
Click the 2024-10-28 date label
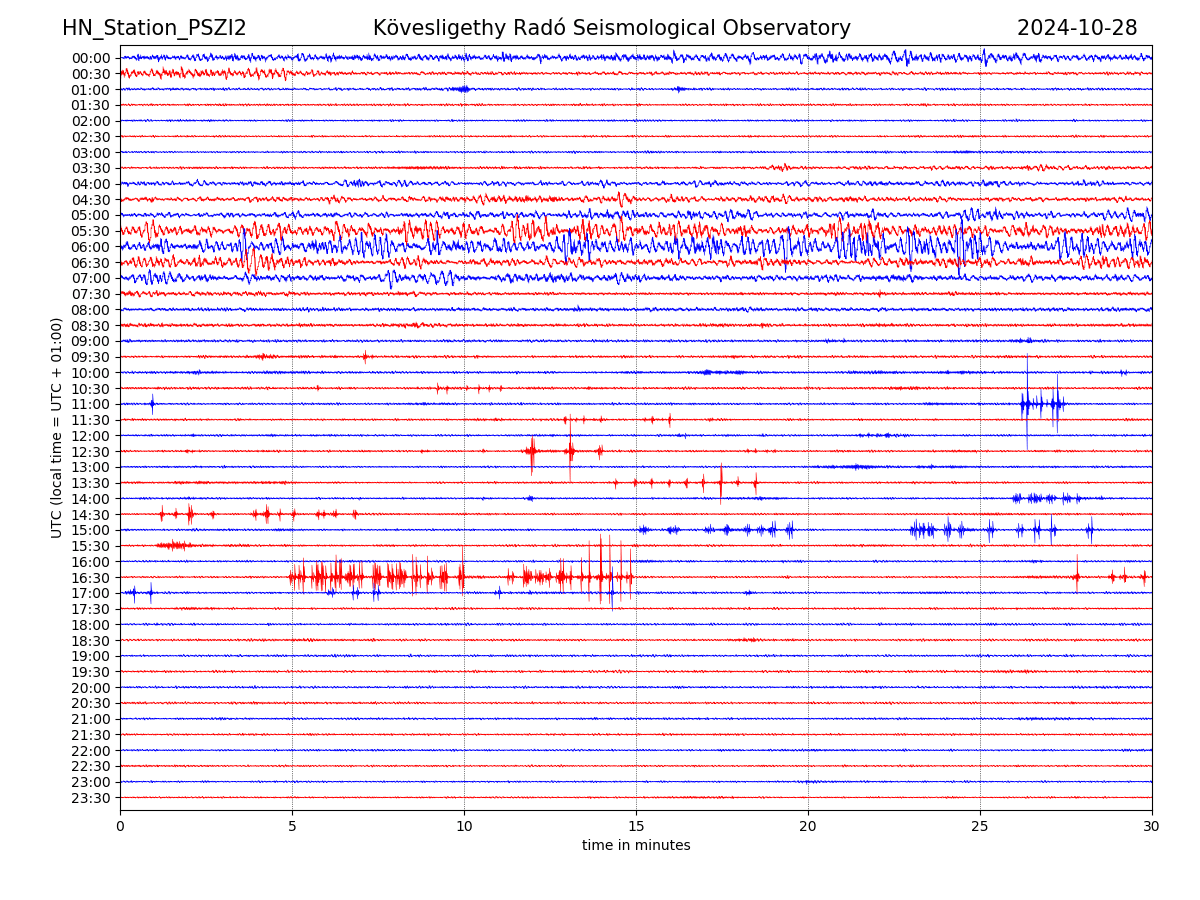coord(1076,28)
